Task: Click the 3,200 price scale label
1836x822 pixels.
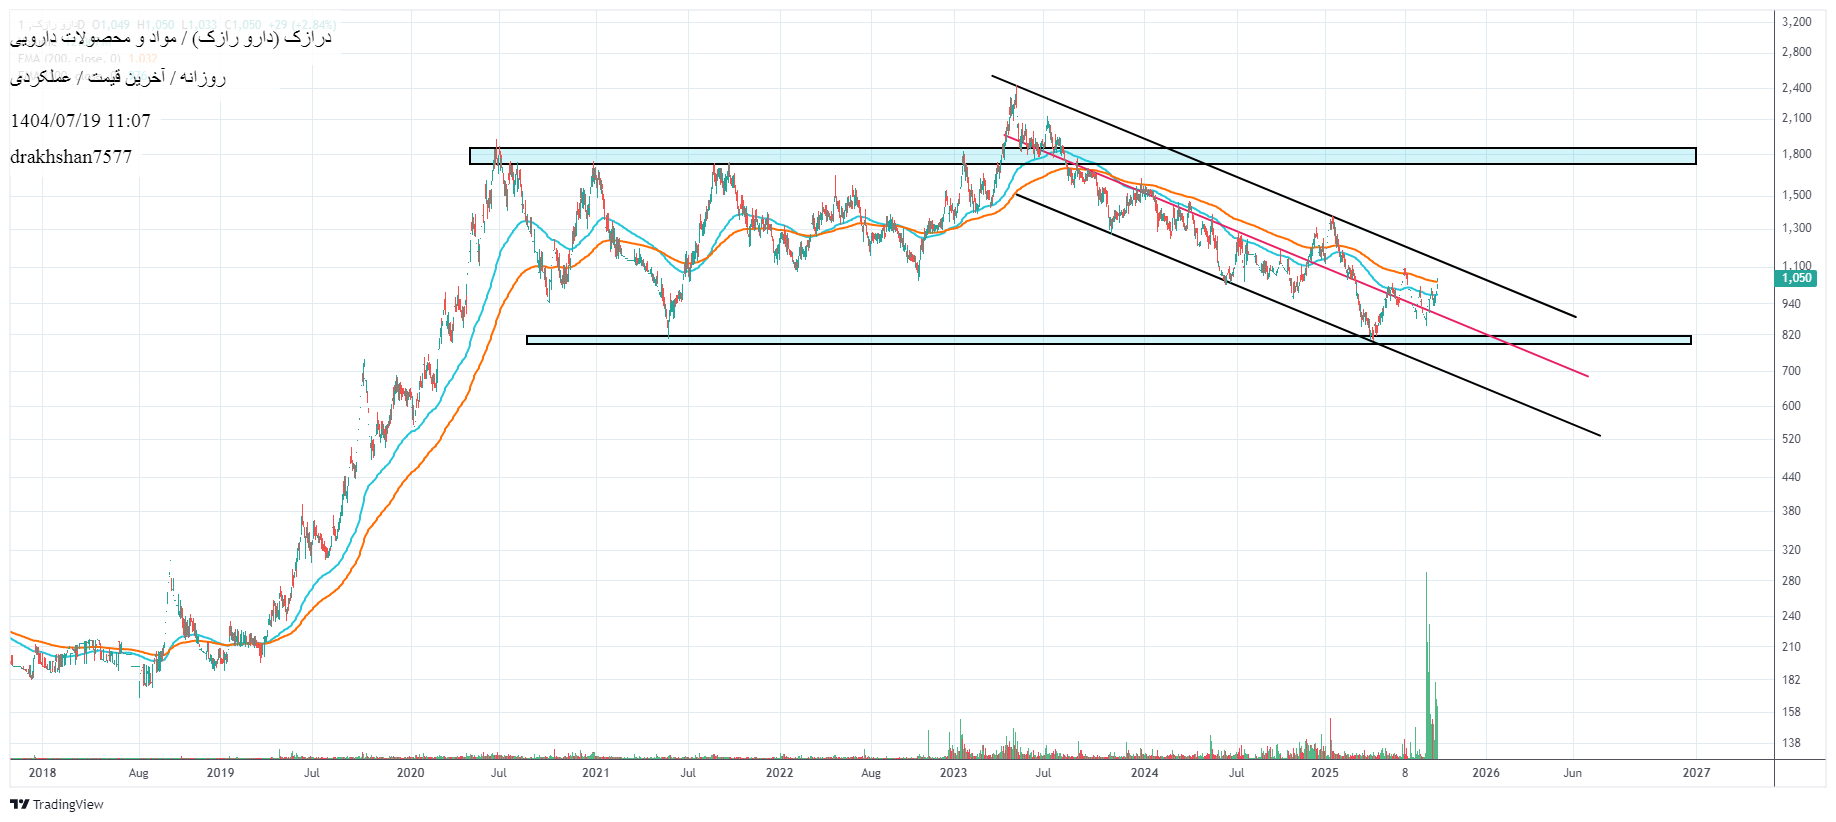Action: 1796,22
